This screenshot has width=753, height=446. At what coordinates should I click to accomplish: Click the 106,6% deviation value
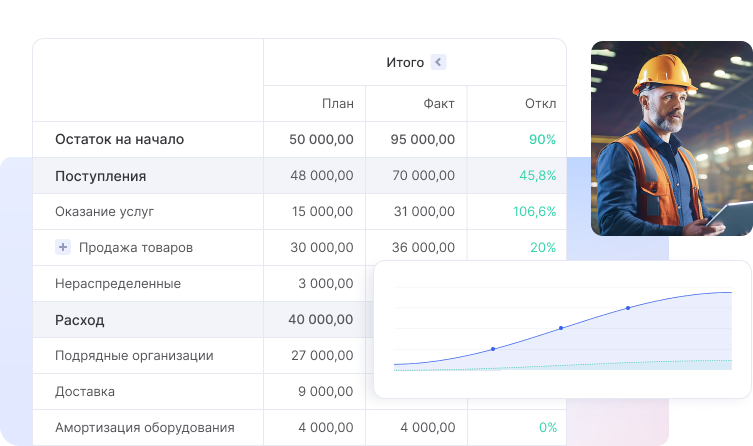coord(534,212)
